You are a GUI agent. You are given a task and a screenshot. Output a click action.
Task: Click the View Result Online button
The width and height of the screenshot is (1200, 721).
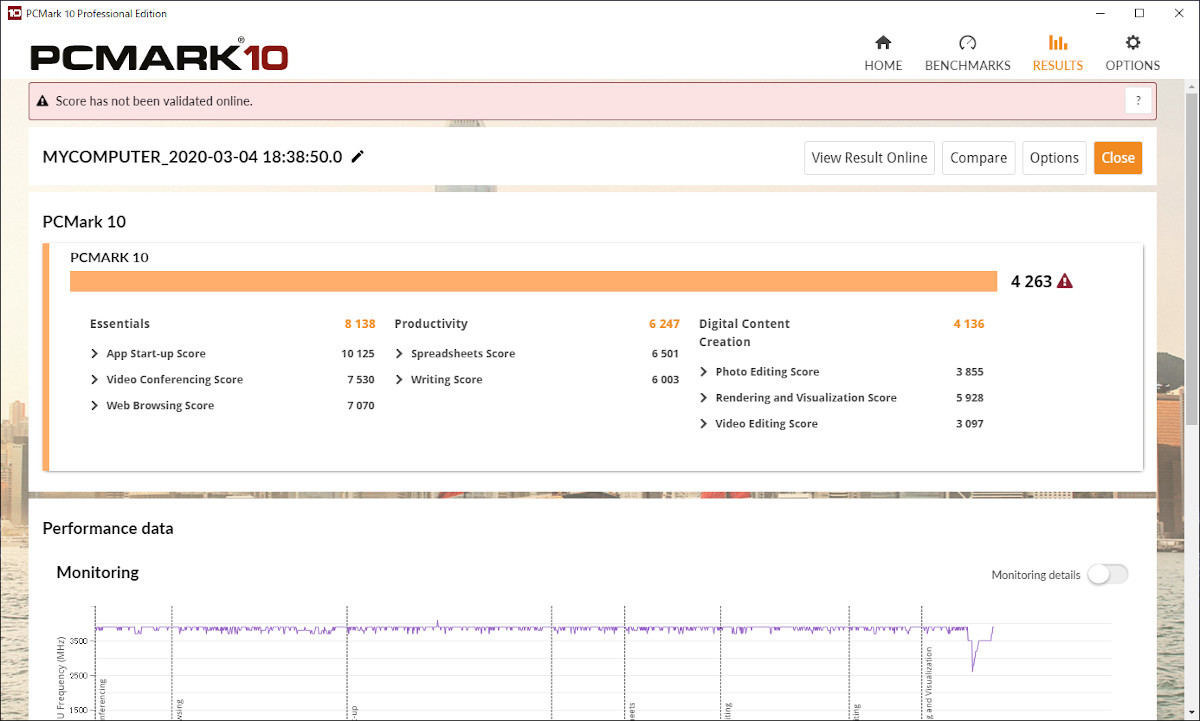[x=869, y=158]
